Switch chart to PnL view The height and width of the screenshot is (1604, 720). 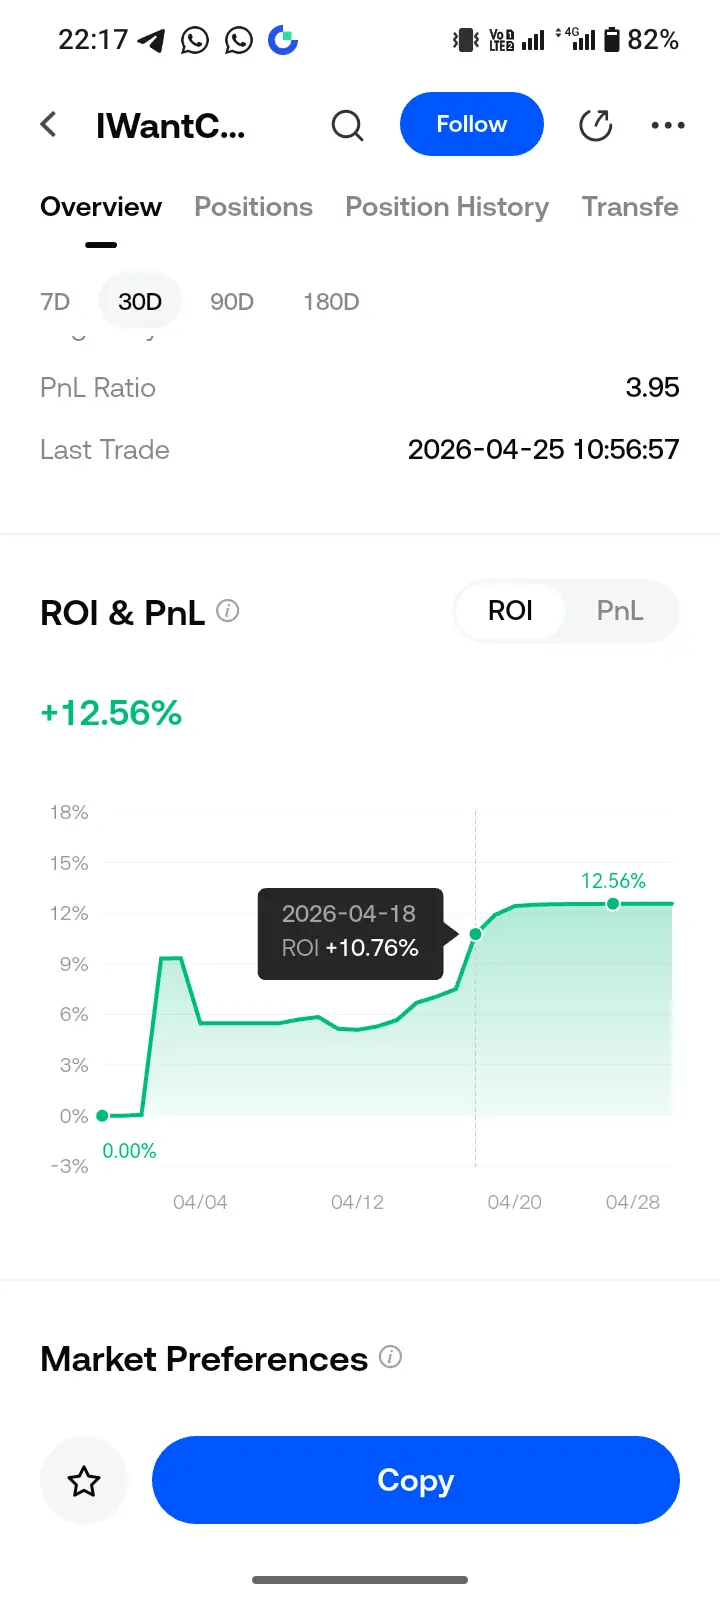(619, 611)
